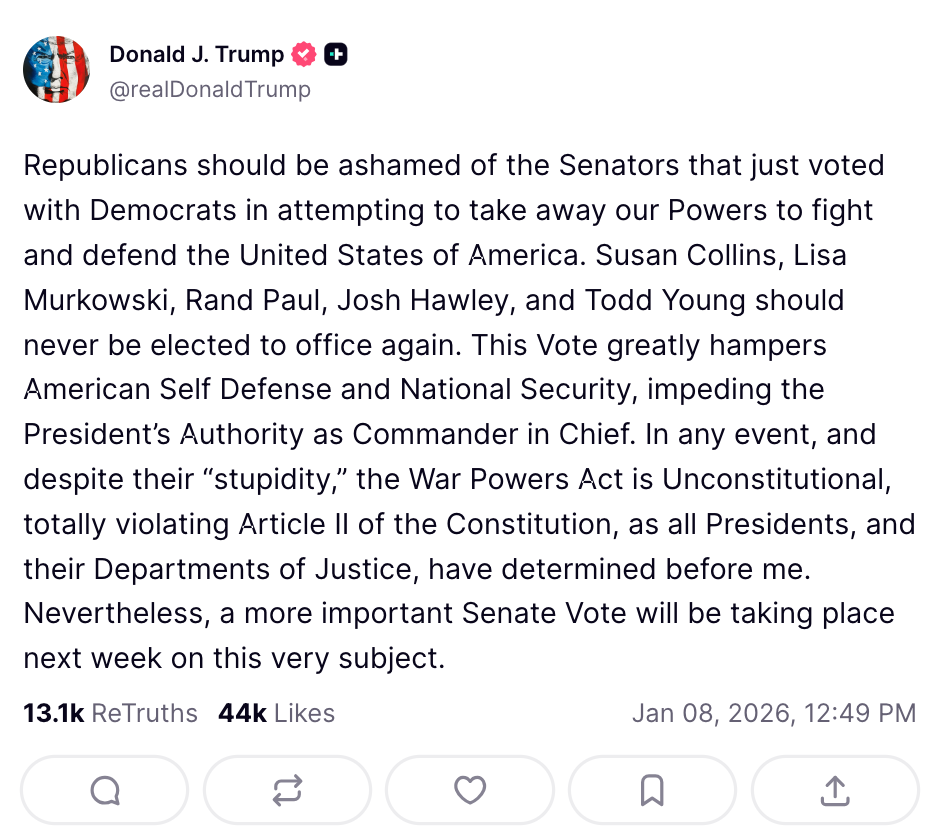Bookmark this post
This screenshot has height=840, width=942.
click(652, 791)
